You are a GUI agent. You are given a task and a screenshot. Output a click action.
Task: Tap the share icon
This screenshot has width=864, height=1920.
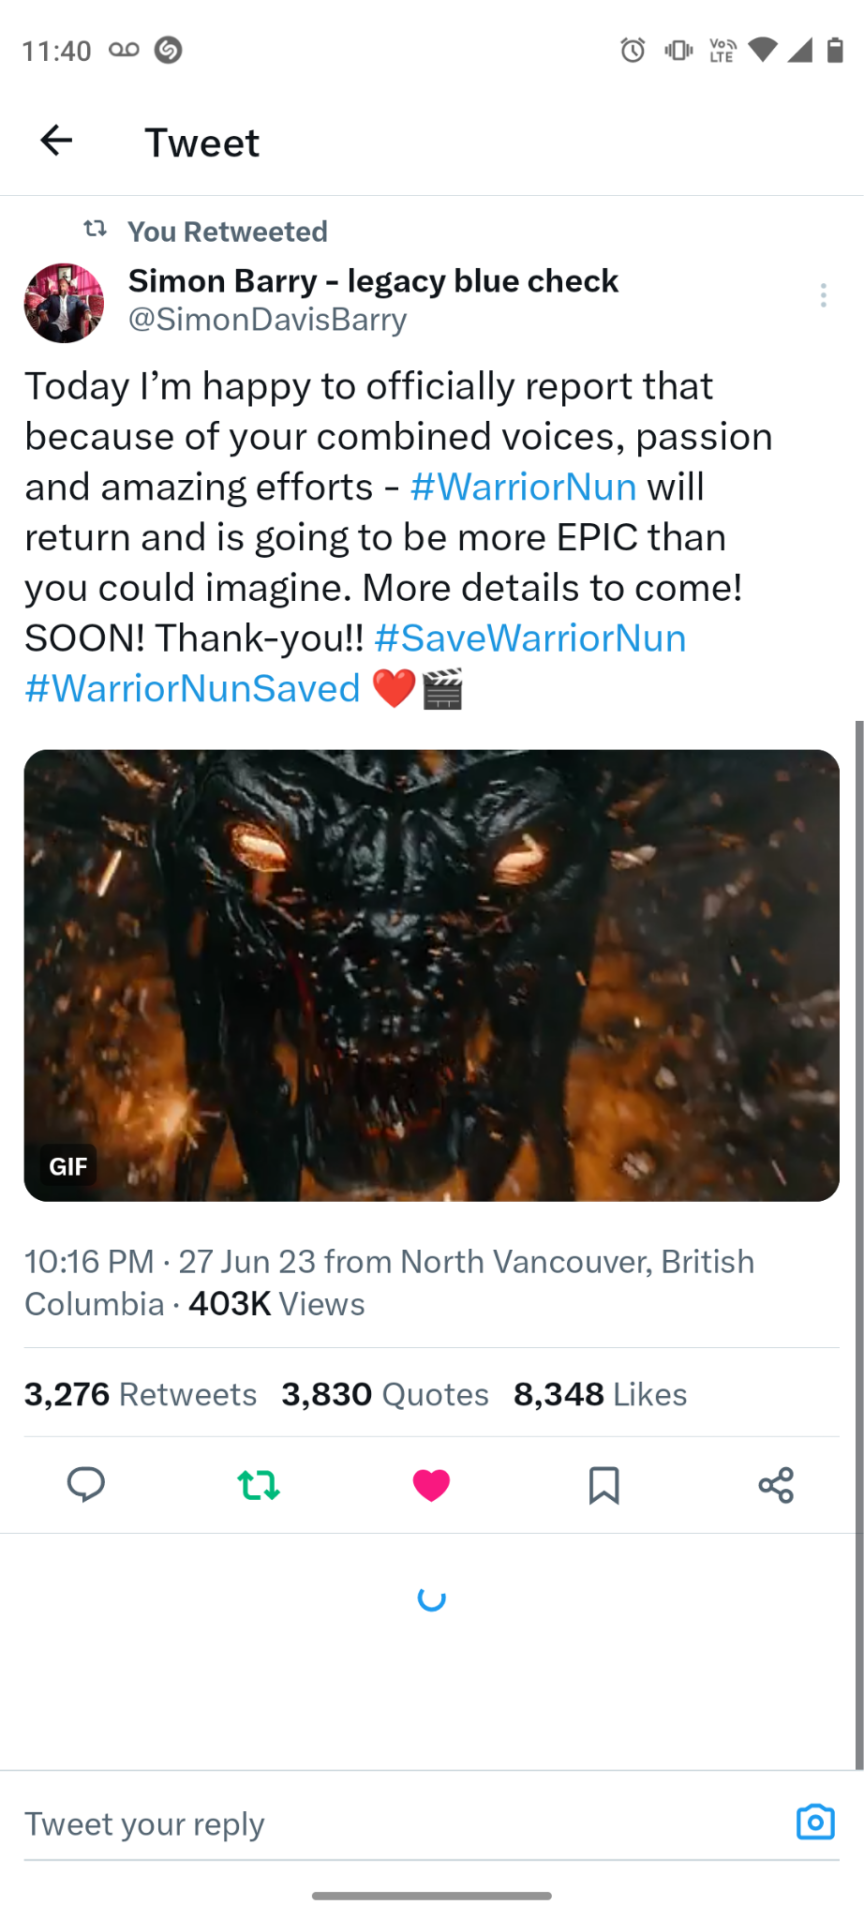(776, 1485)
